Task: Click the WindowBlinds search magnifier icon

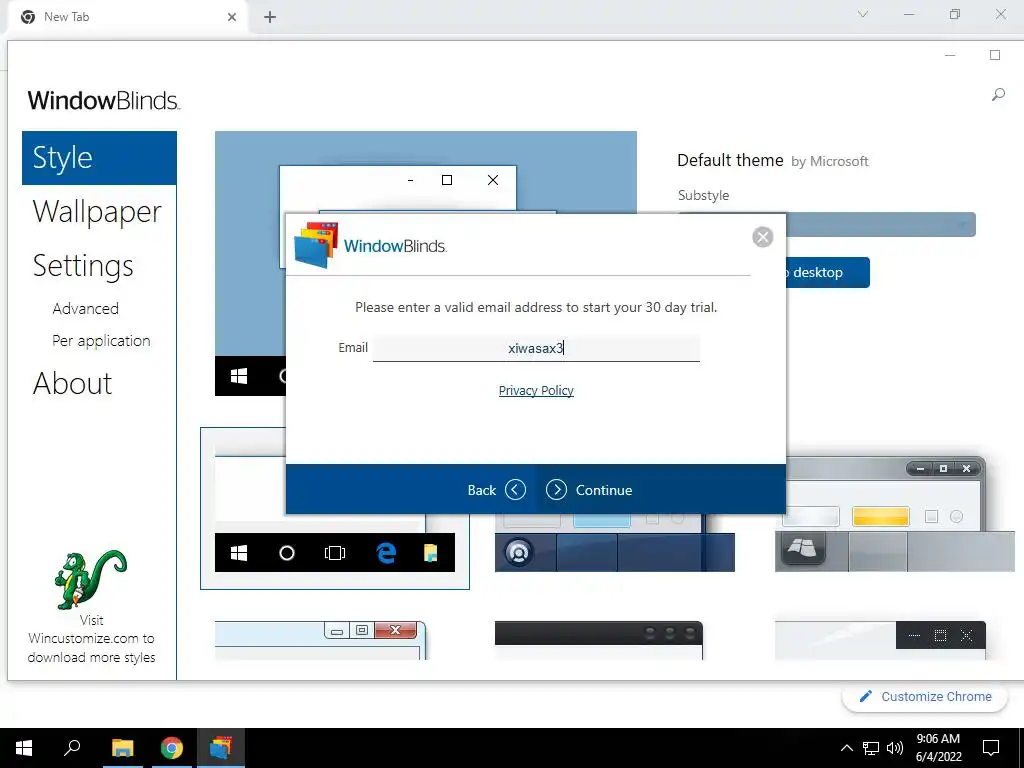Action: pyautogui.click(x=998, y=95)
